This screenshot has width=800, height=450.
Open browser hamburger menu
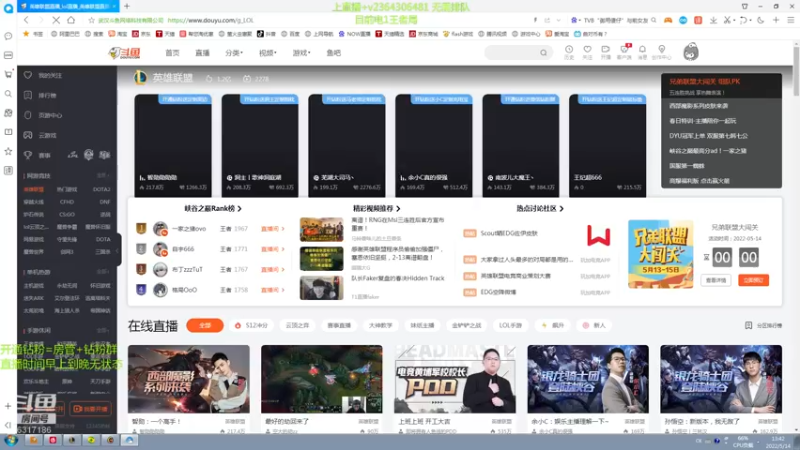[x=790, y=20]
